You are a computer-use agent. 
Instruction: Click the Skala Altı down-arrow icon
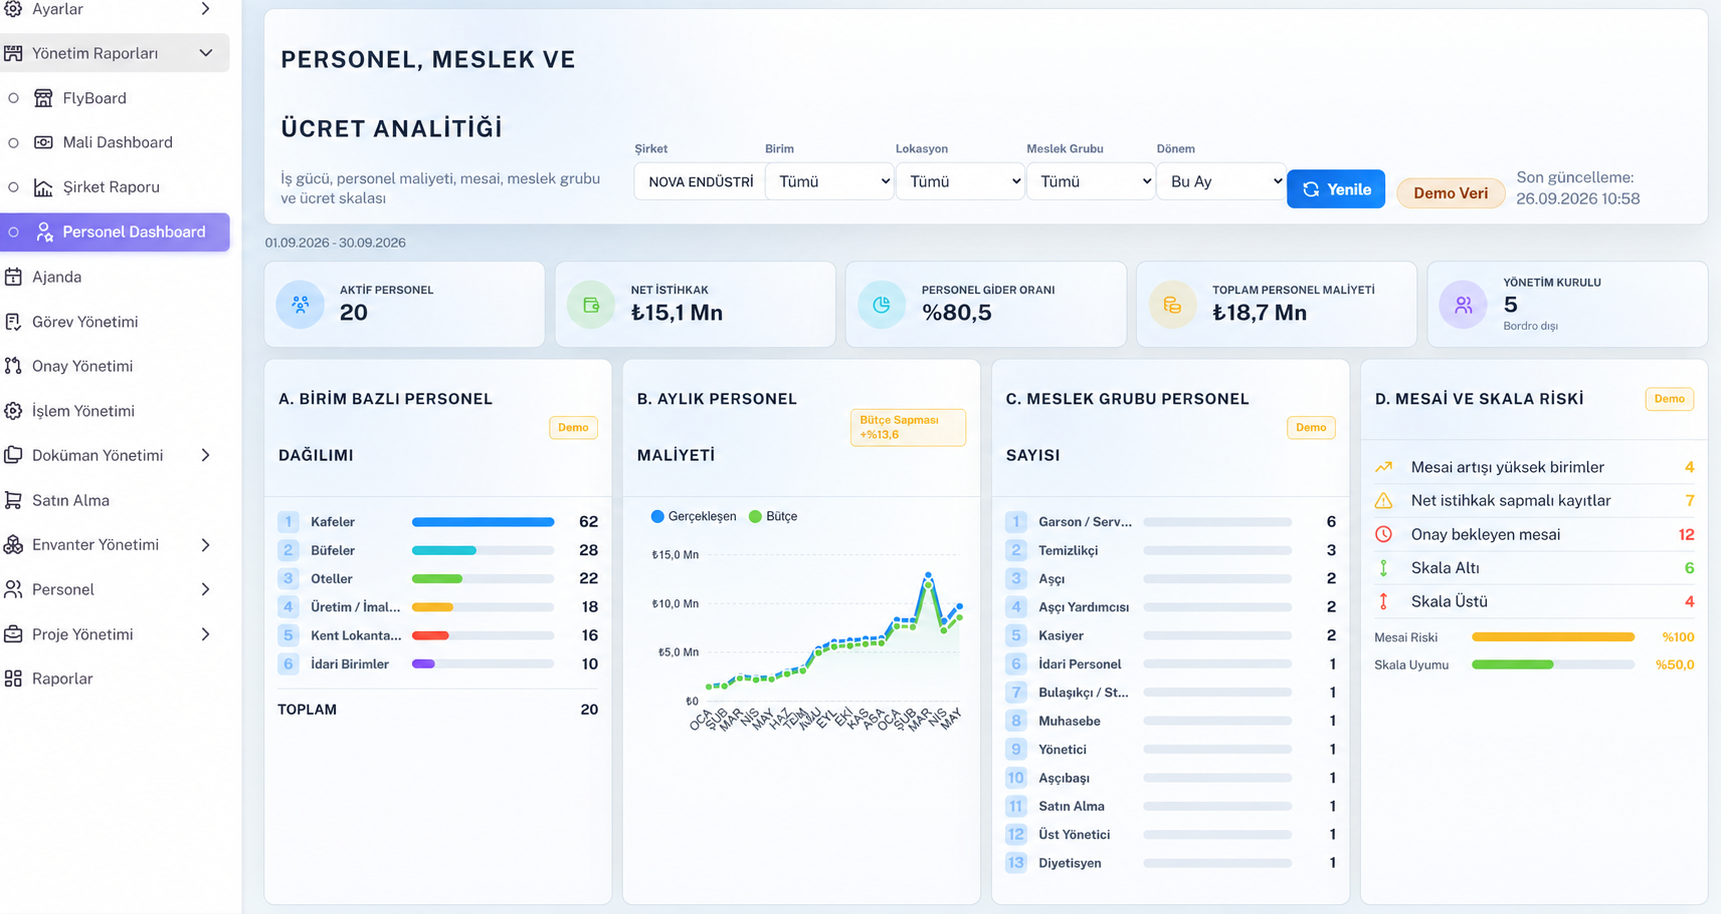(x=1384, y=568)
